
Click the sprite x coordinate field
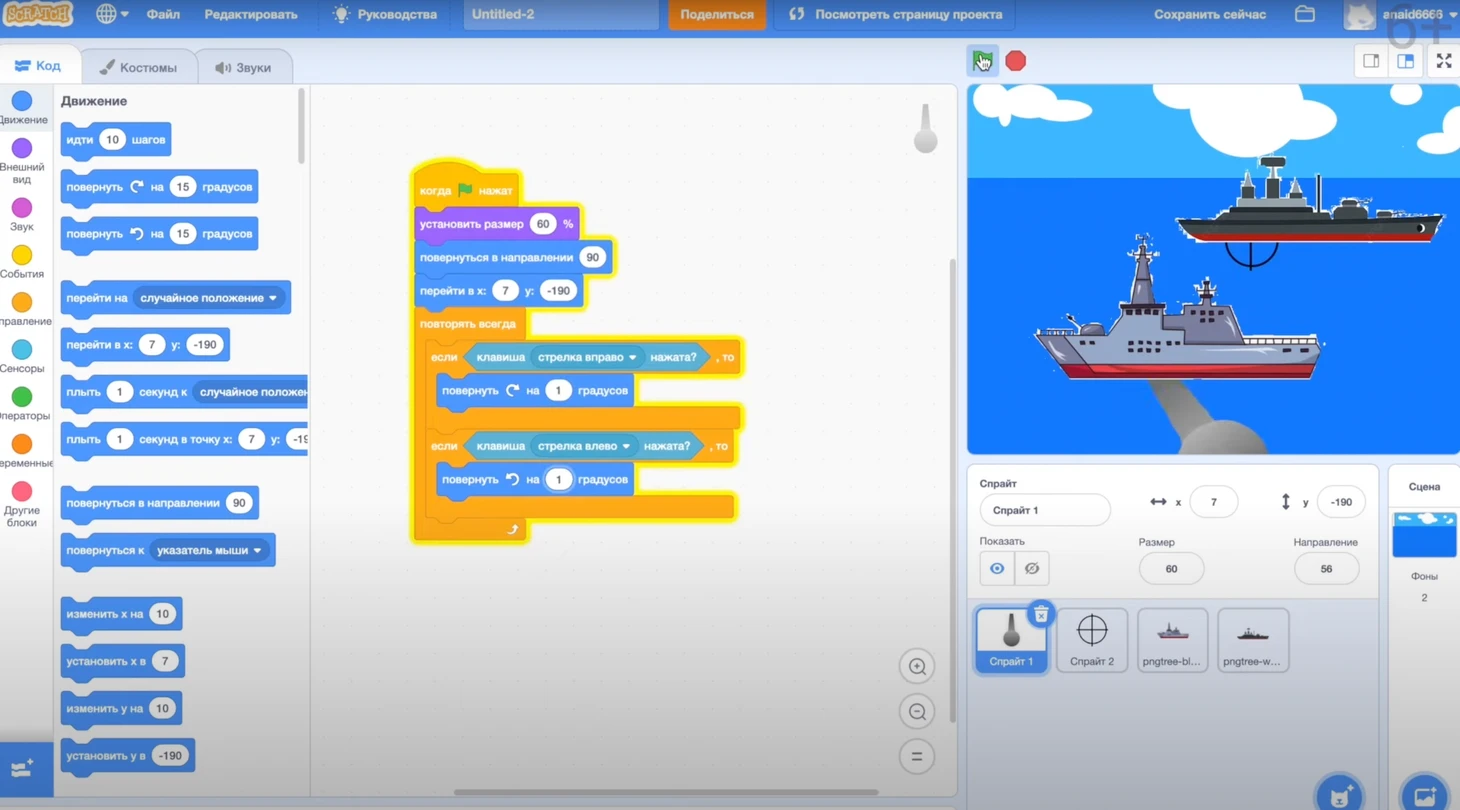1213,502
